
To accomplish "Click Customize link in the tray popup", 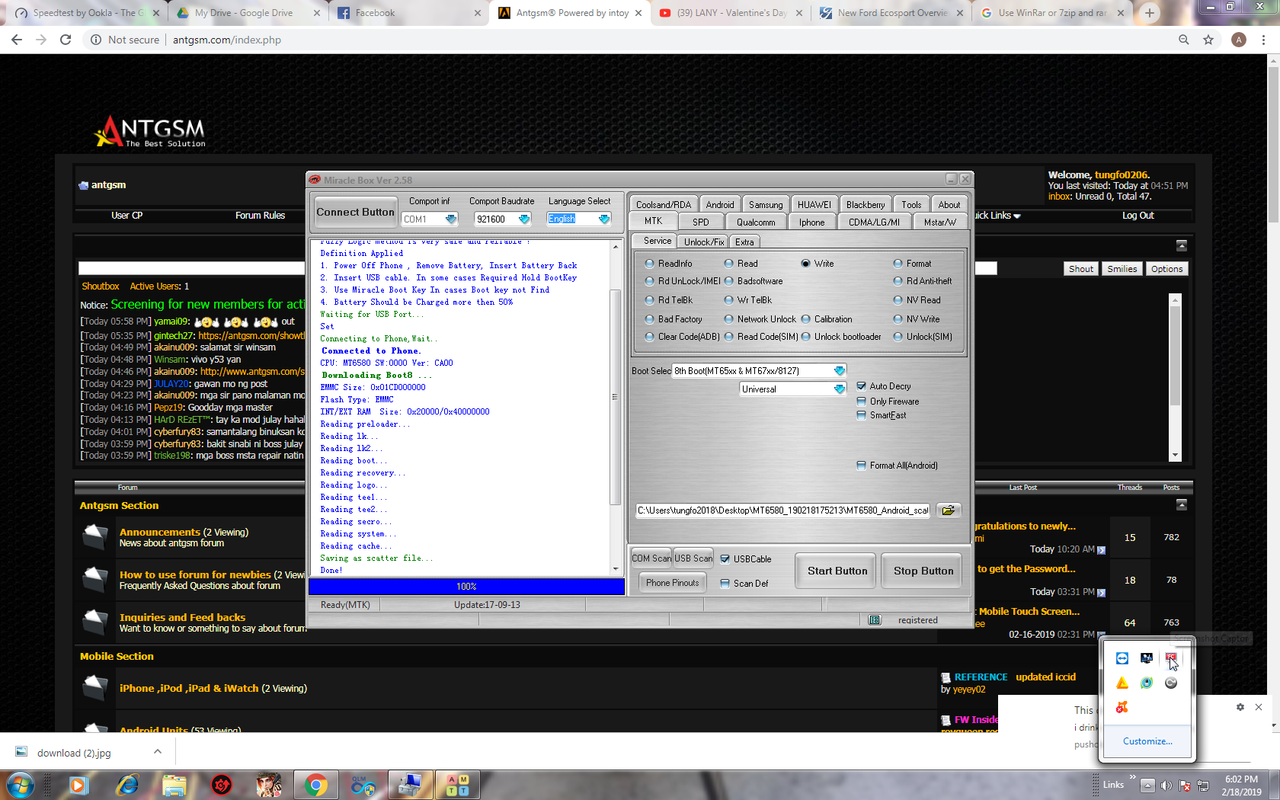I will tap(1147, 741).
